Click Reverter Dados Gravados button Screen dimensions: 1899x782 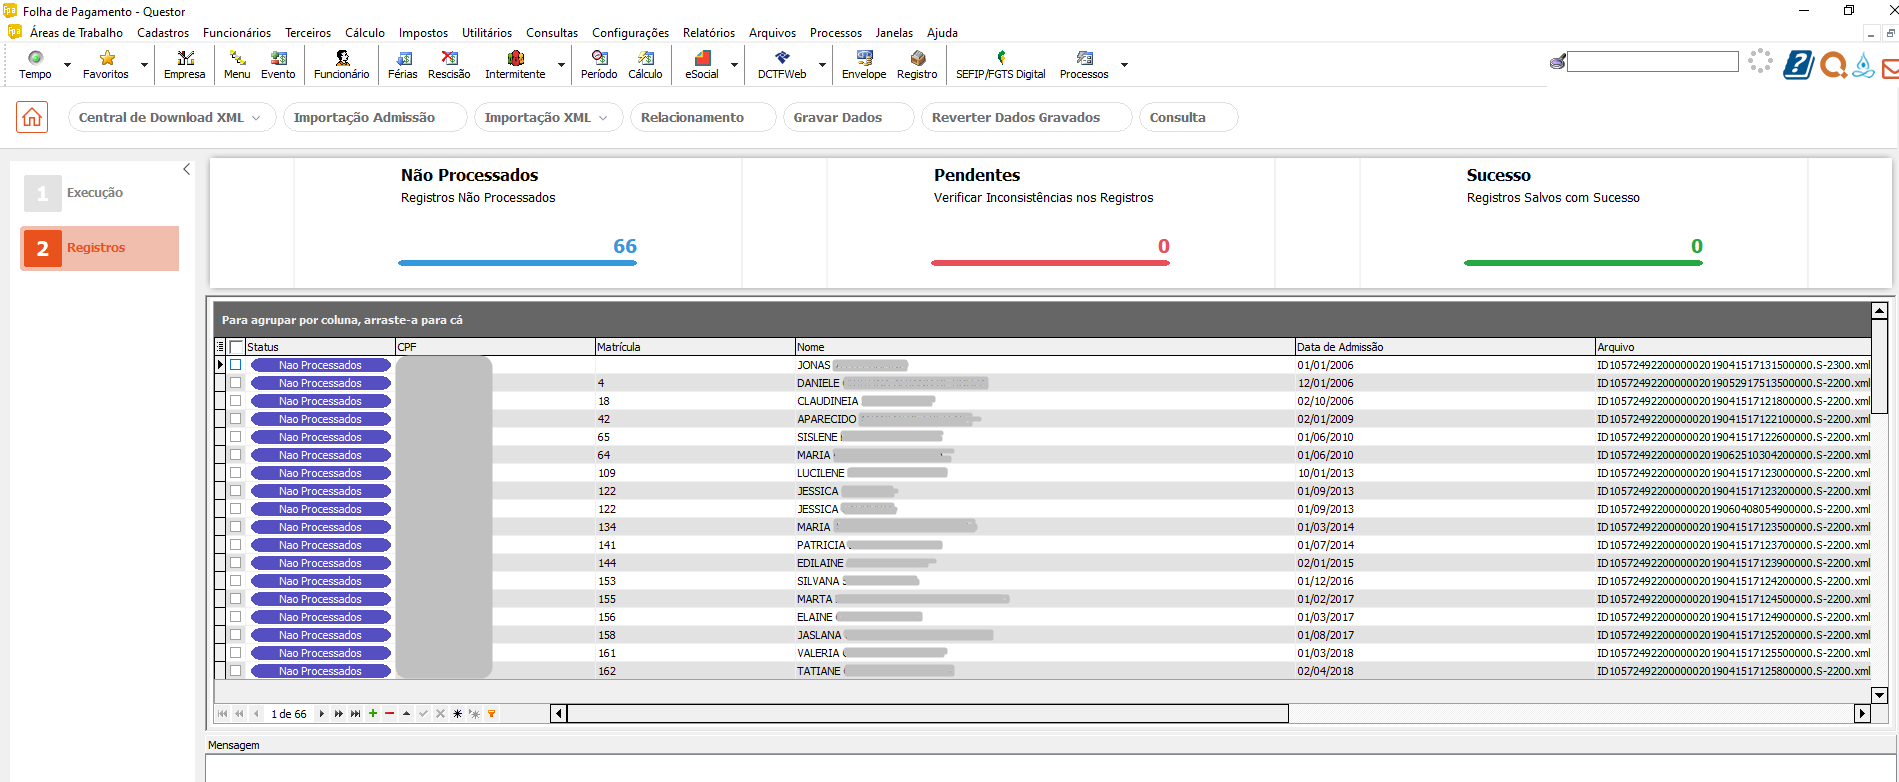[1026, 117]
